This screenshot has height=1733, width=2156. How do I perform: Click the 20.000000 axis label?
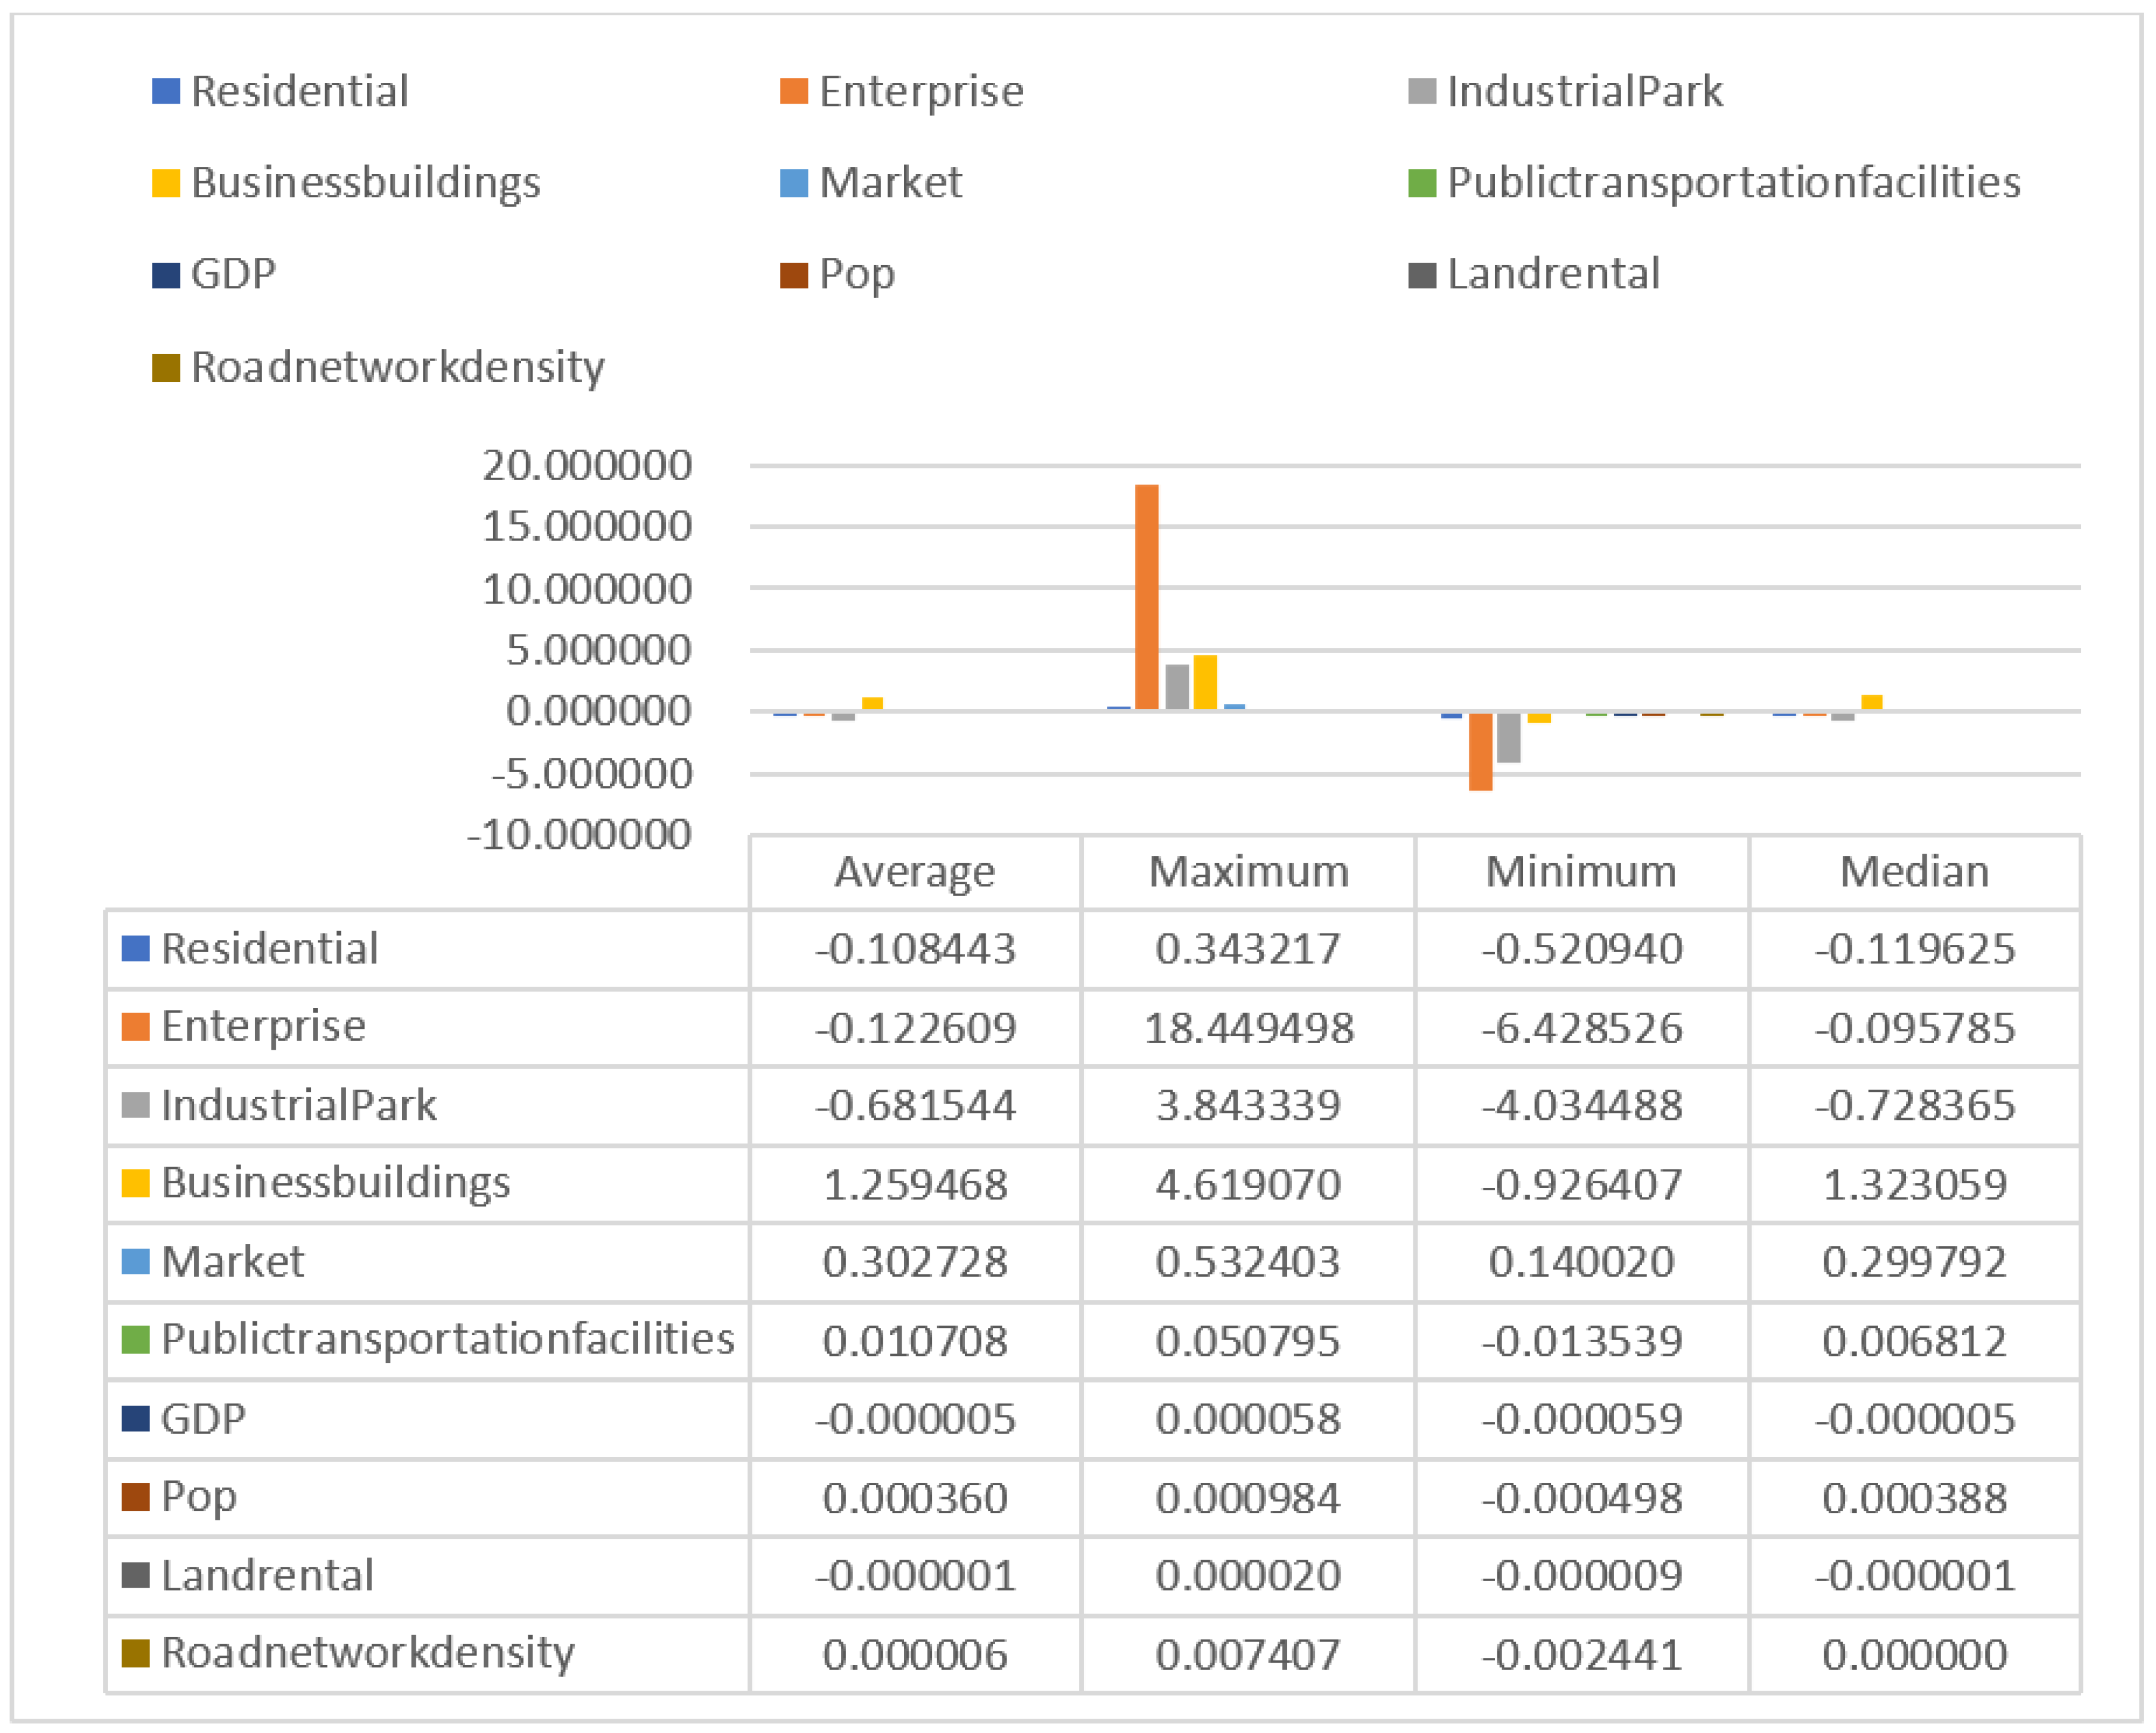tap(587, 465)
